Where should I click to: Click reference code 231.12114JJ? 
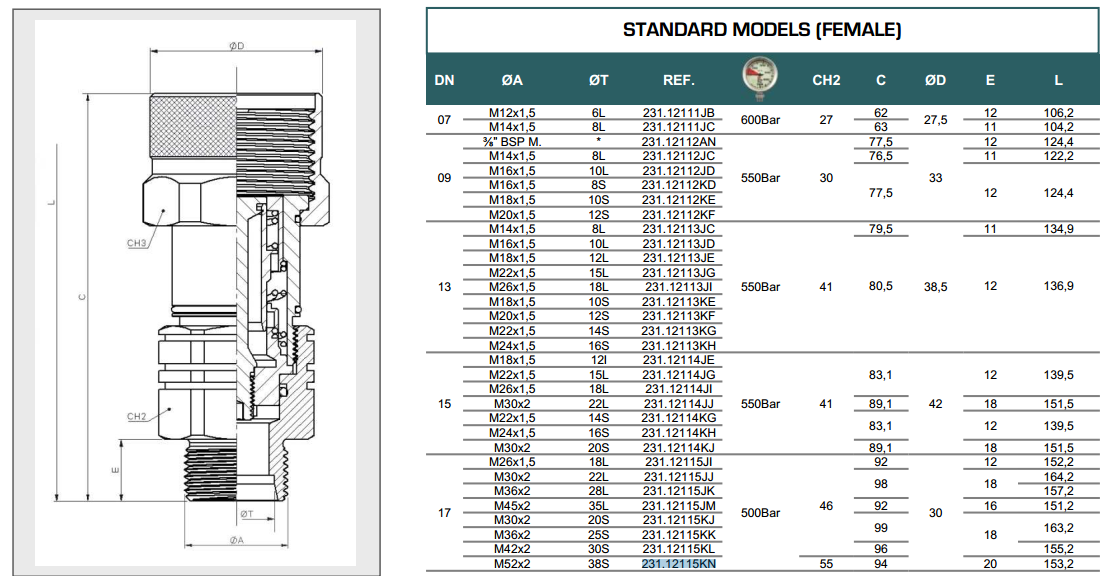679,404
